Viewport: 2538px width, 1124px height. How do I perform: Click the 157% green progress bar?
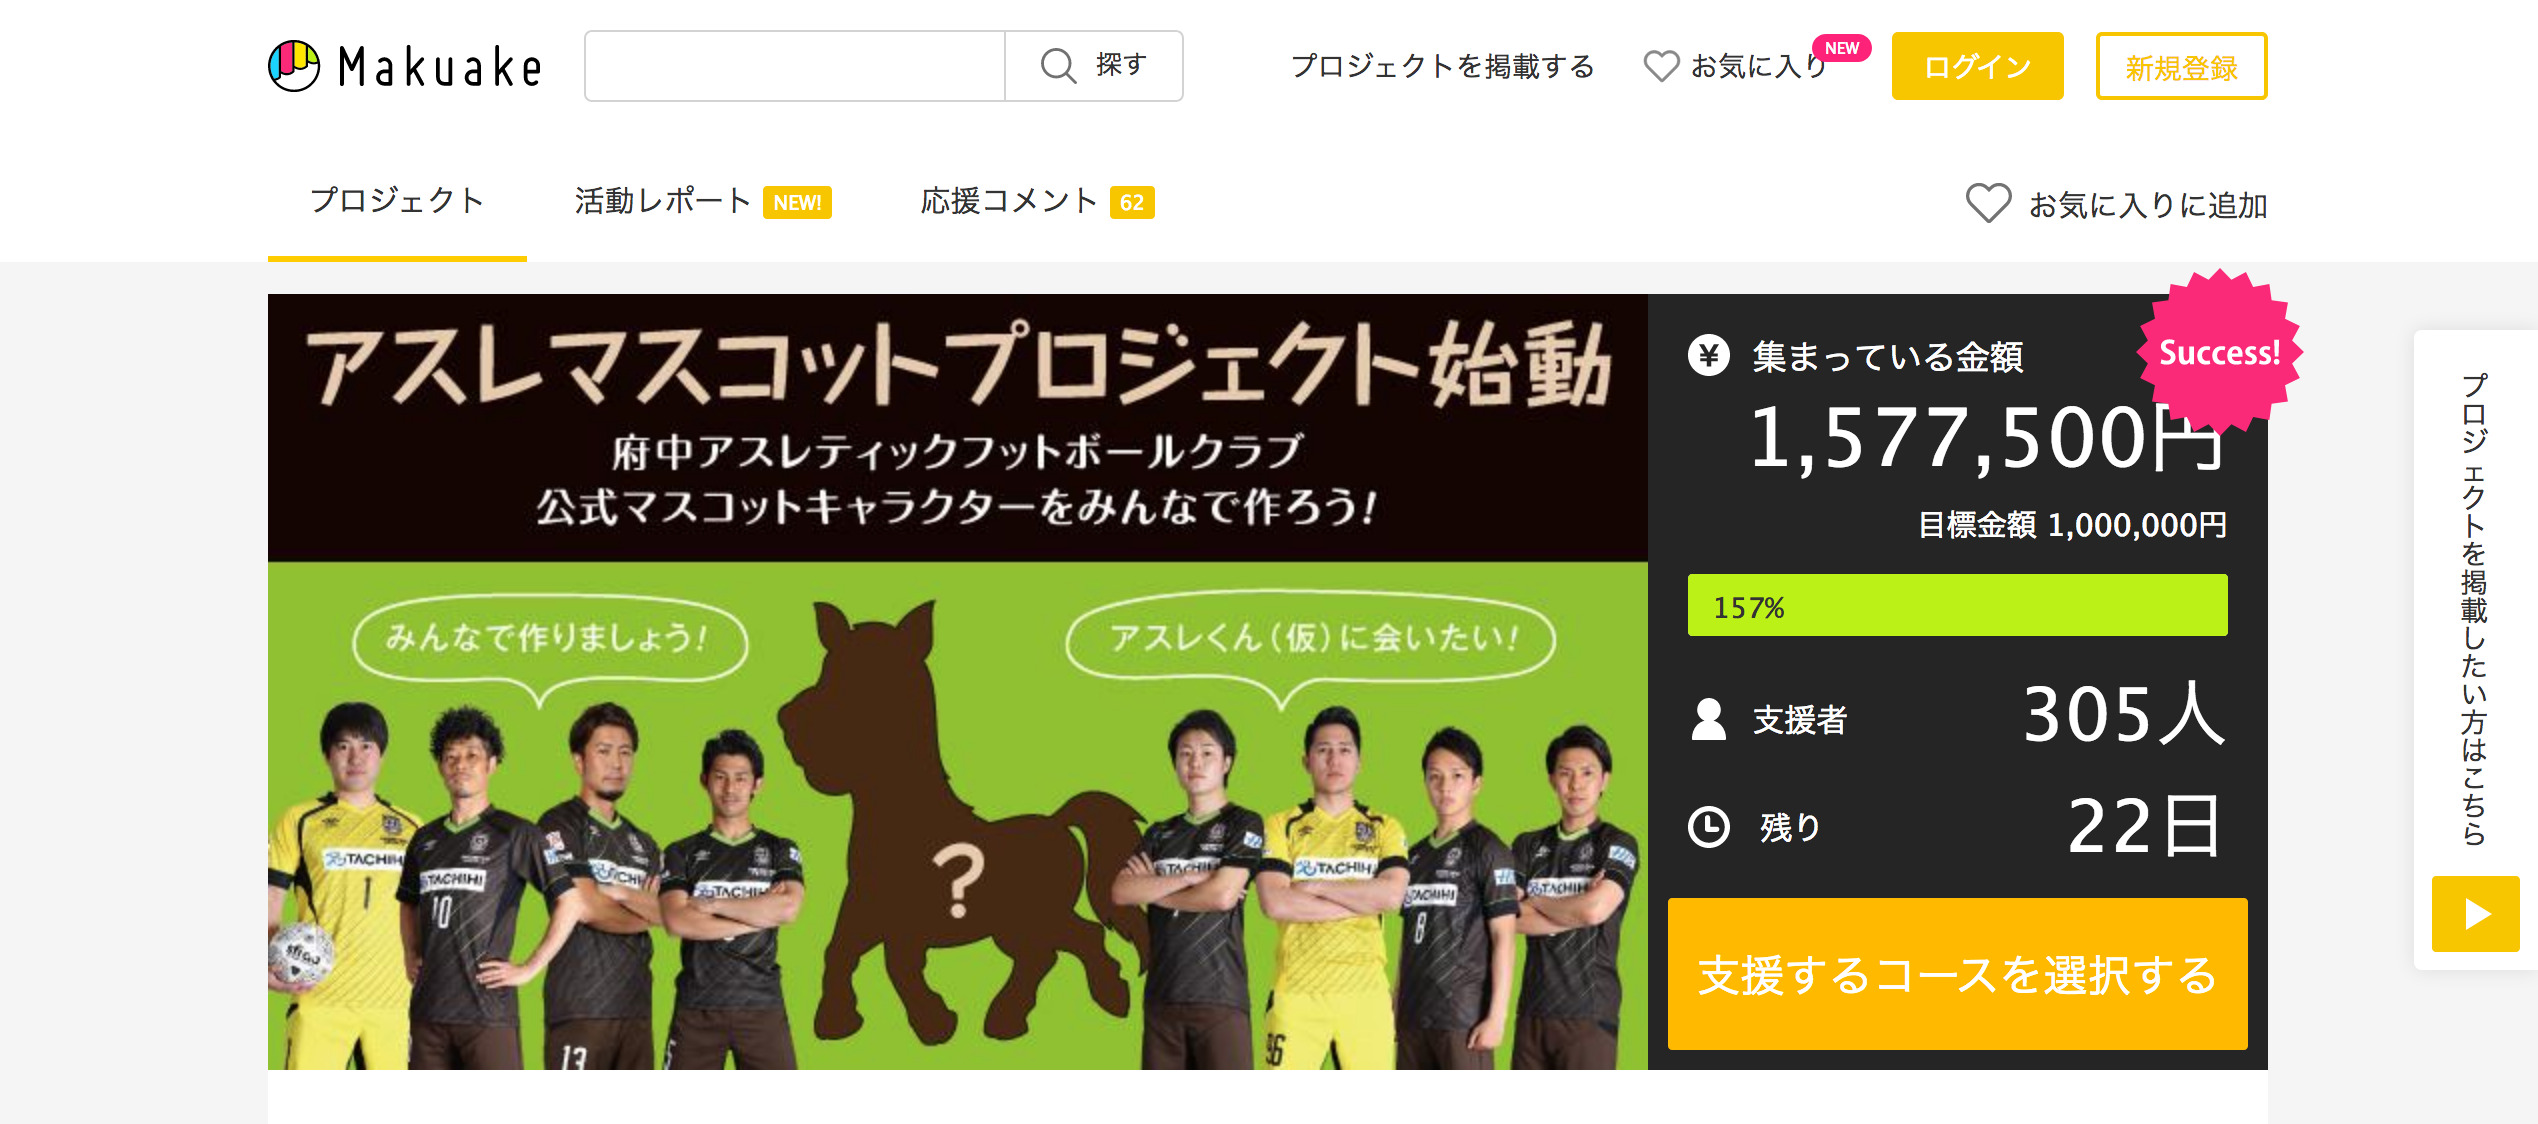(1957, 605)
